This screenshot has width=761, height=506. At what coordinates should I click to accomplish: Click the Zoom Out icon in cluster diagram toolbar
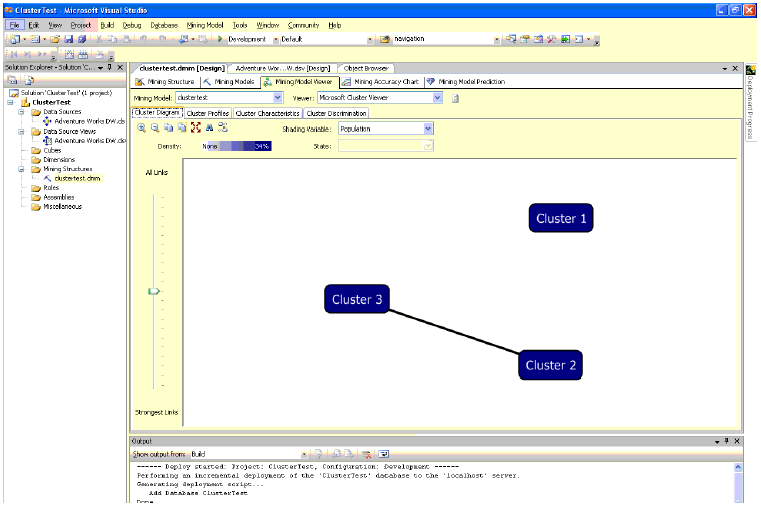click(155, 128)
